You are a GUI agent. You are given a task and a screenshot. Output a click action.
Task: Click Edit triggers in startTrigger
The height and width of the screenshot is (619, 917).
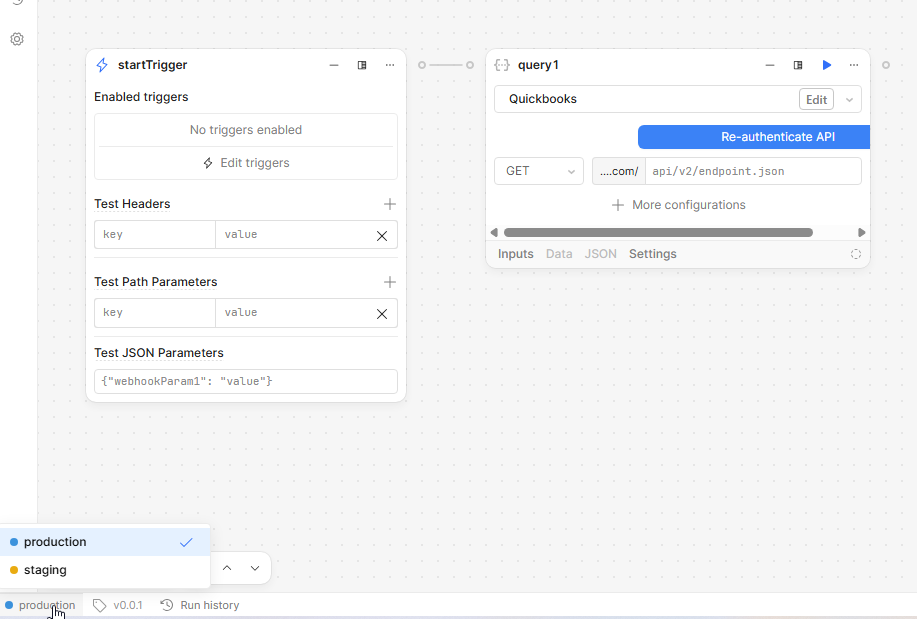pos(246,163)
